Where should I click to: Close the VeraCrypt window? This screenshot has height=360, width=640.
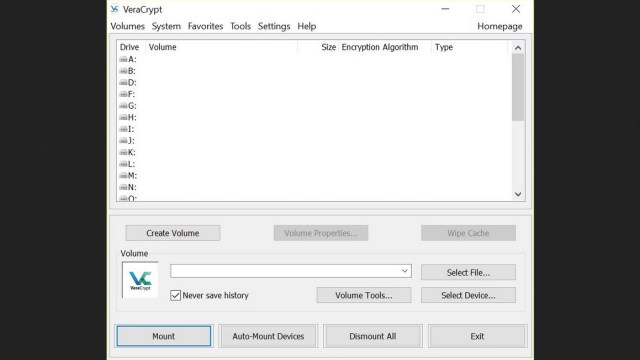point(516,9)
